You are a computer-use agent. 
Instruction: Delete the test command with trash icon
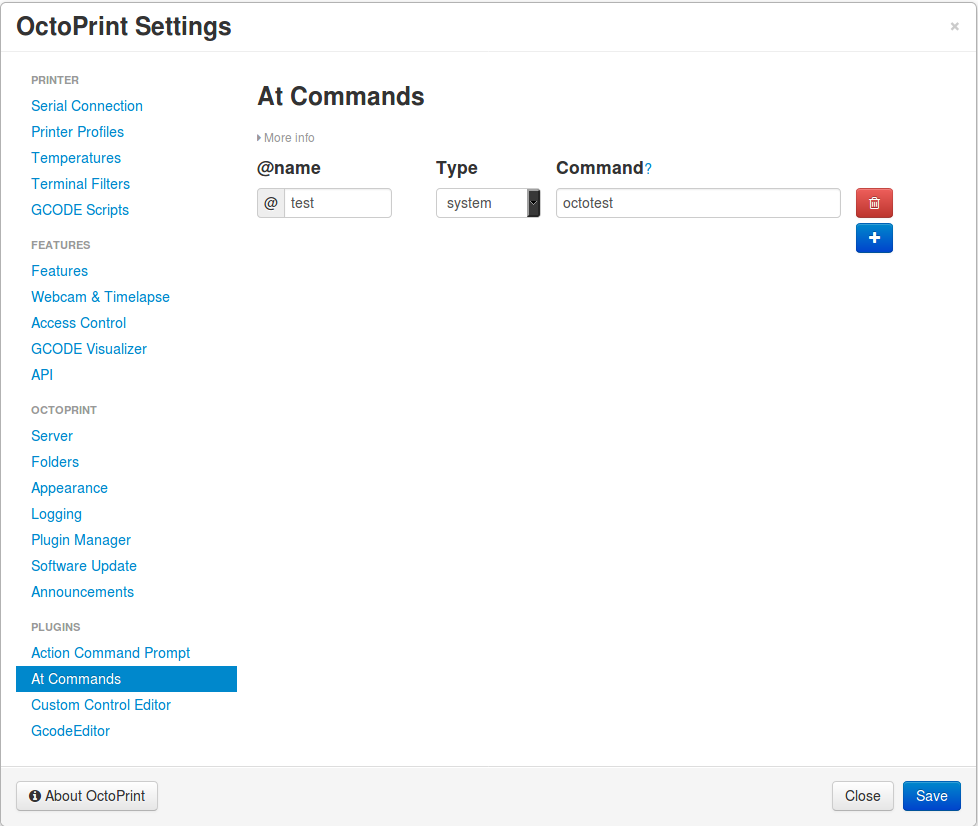pos(874,203)
